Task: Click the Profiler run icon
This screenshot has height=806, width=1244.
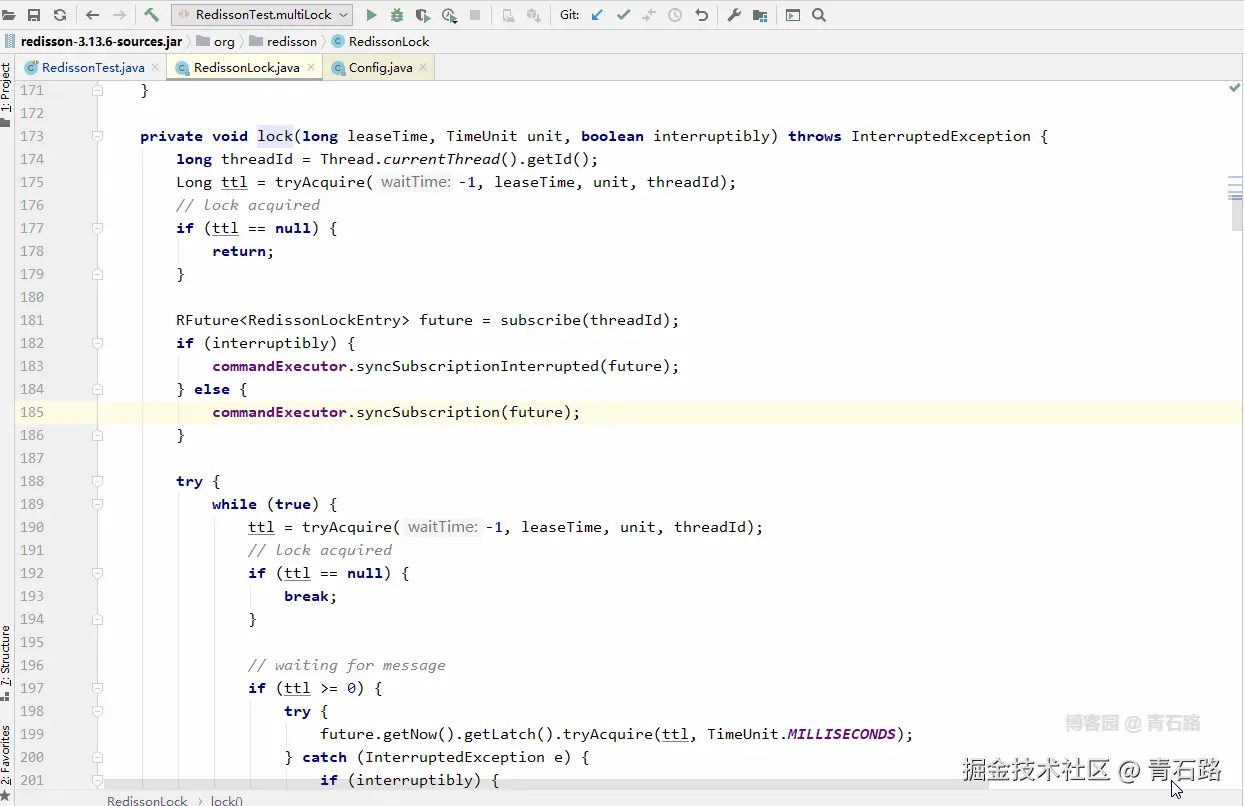Action: [x=449, y=15]
